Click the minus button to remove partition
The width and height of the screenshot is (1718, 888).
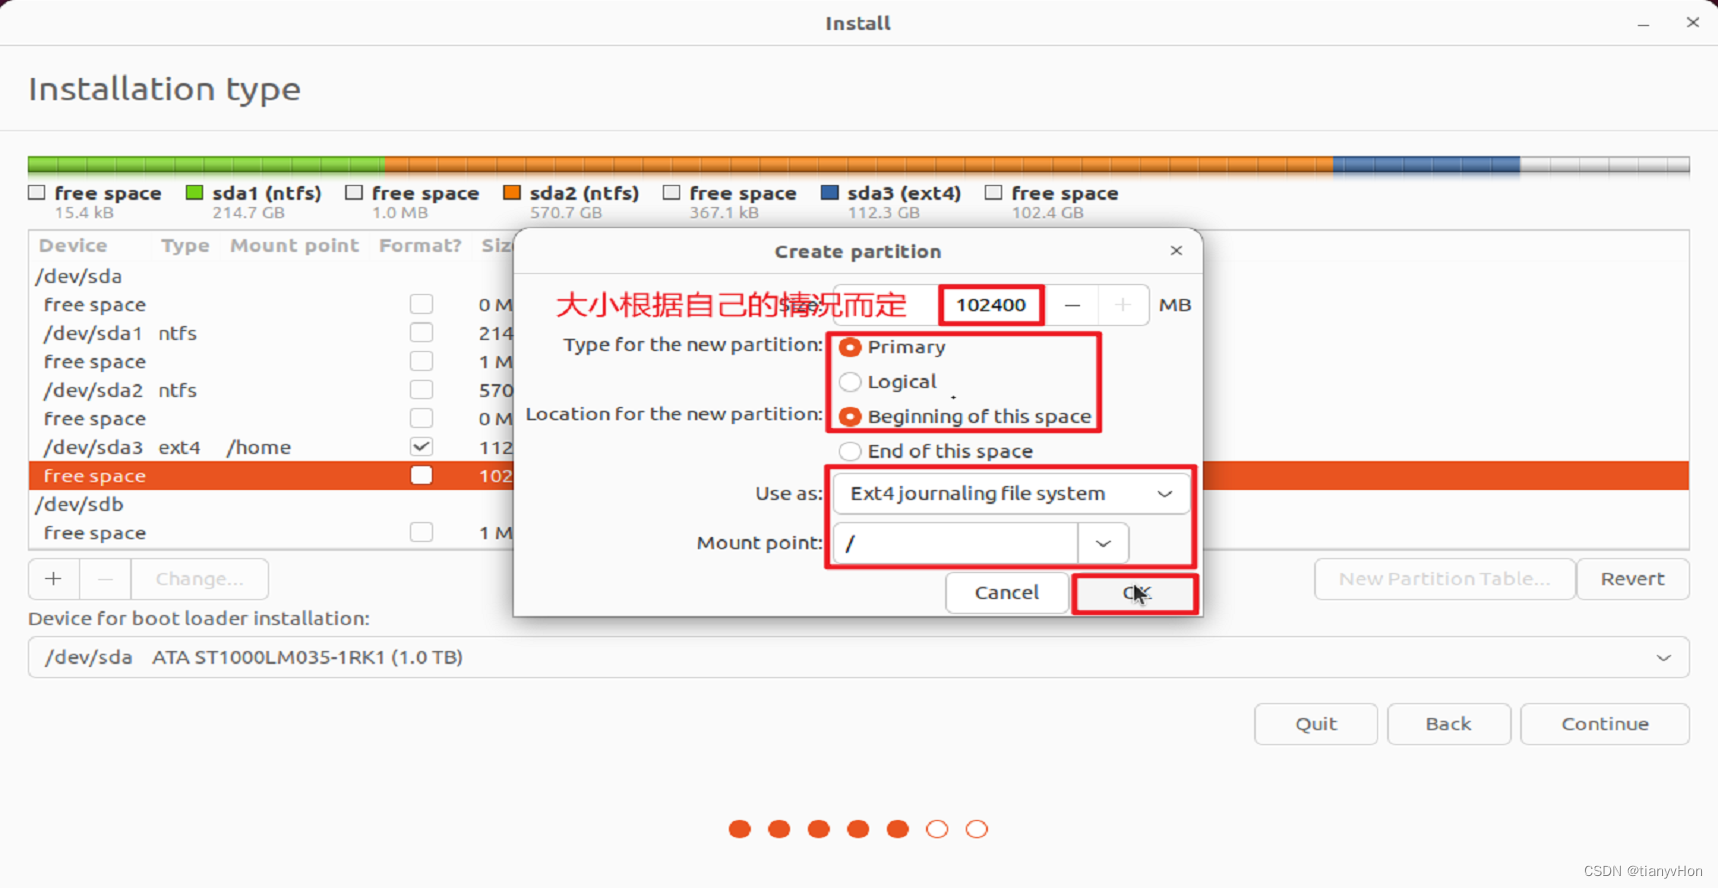105,579
